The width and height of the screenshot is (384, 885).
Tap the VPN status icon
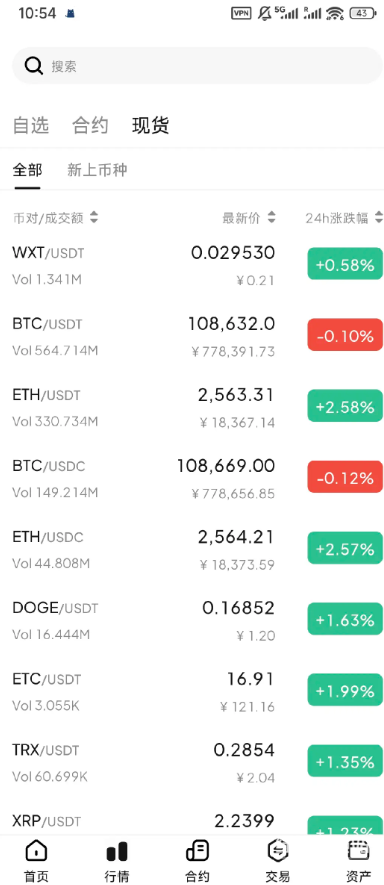(241, 13)
